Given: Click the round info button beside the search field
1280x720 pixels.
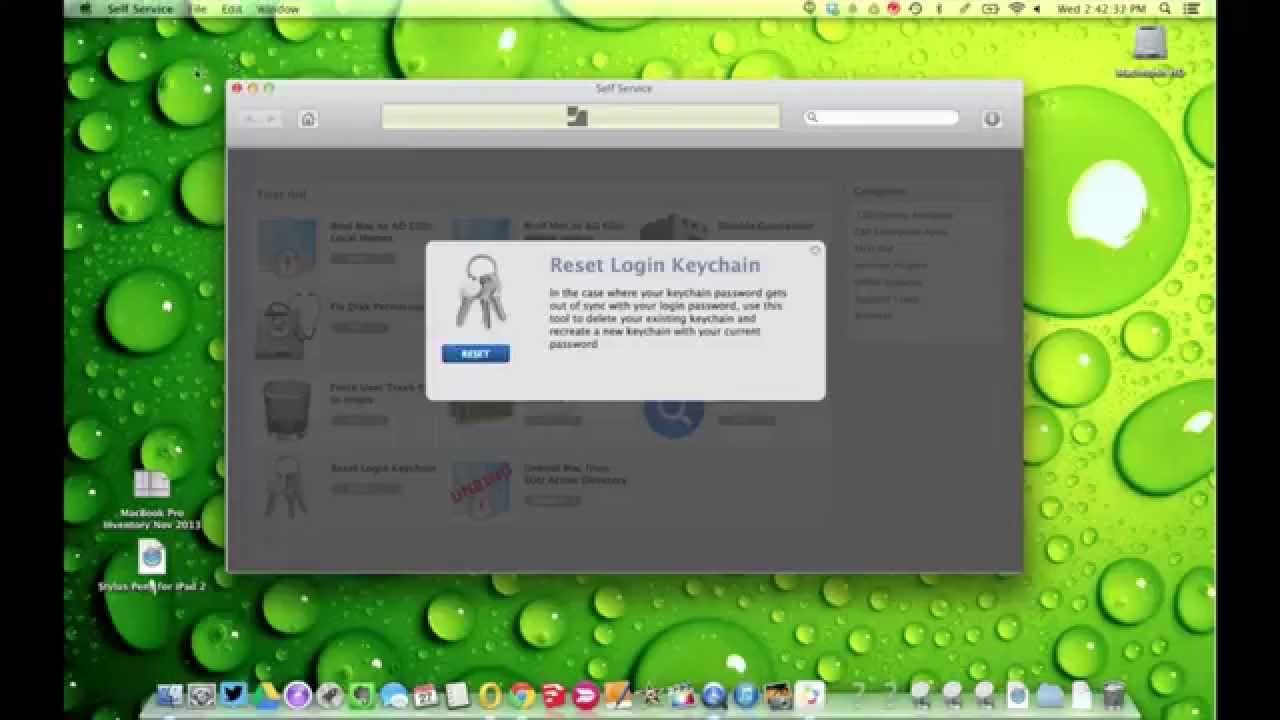Looking at the screenshot, I should (x=991, y=119).
